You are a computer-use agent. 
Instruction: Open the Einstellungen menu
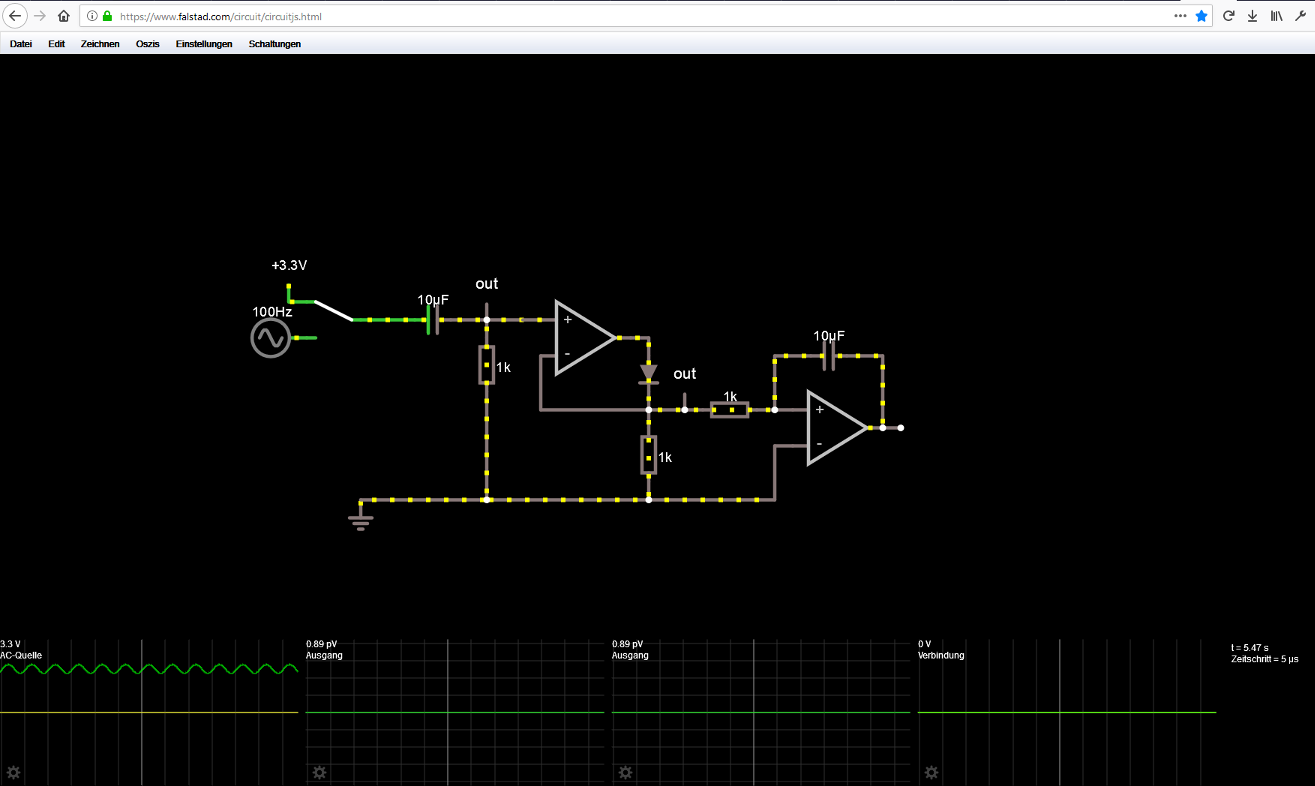click(x=204, y=44)
